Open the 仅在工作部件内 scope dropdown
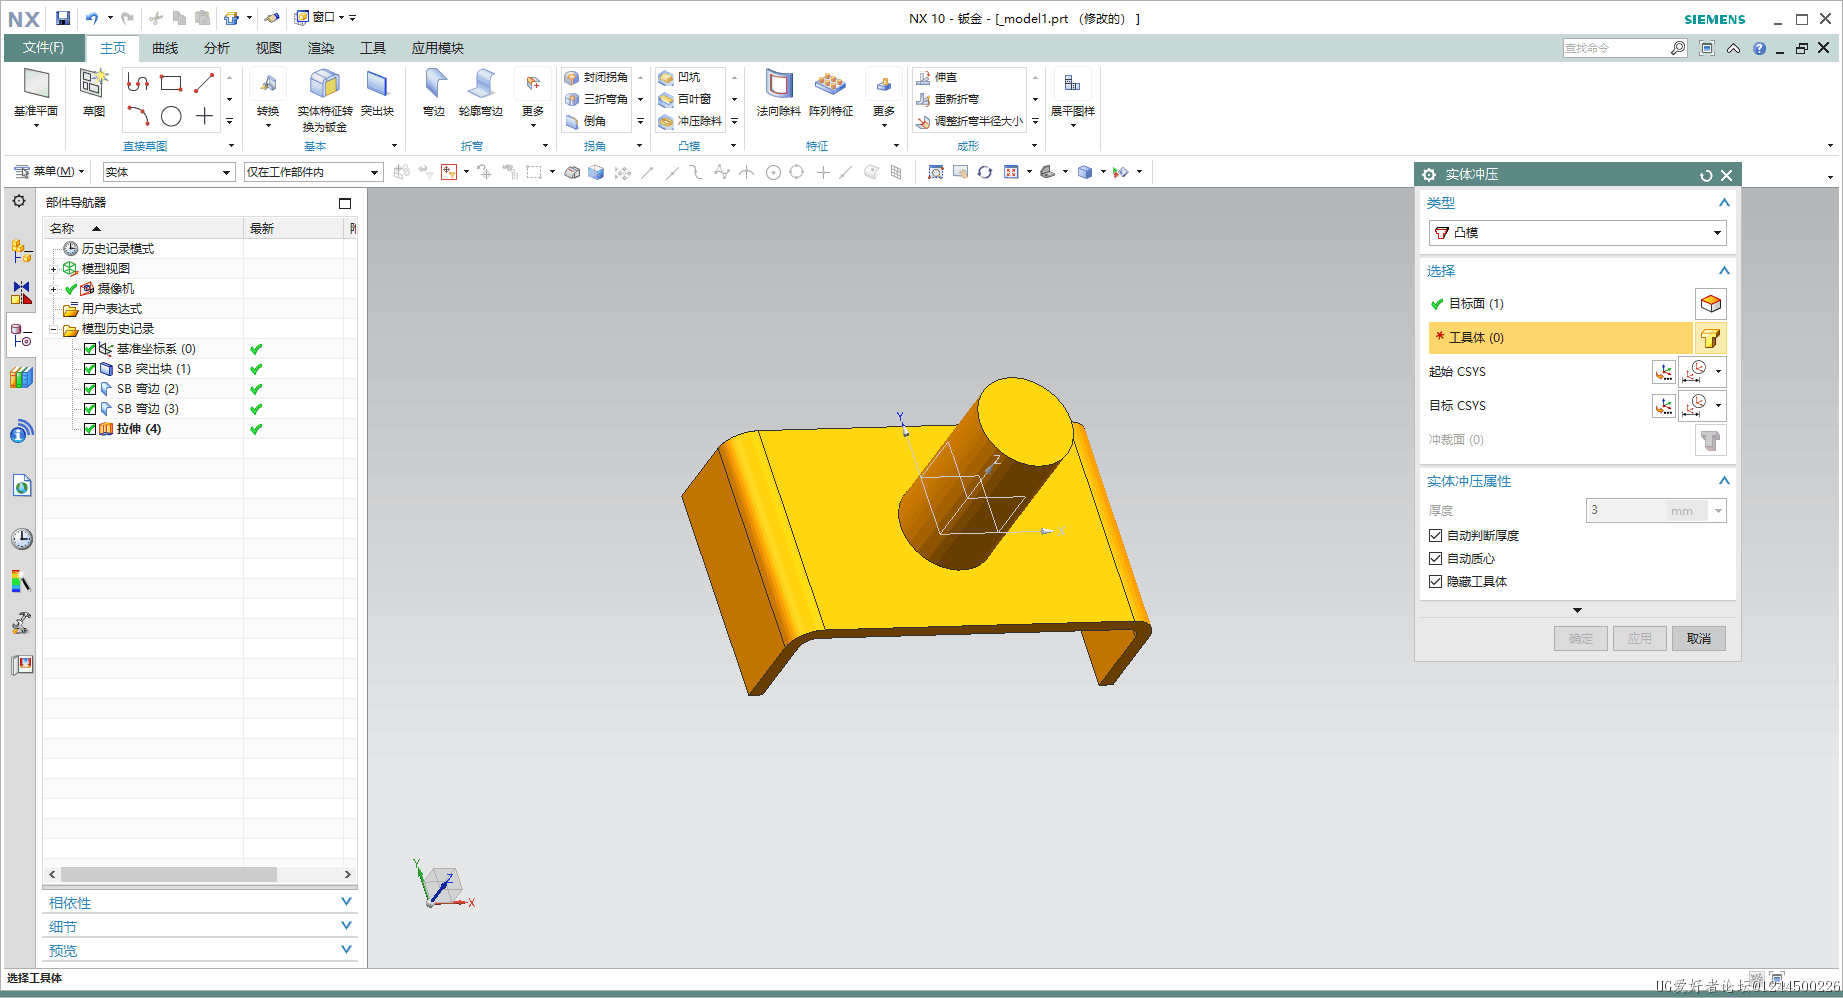The image size is (1843, 998). [x=313, y=172]
